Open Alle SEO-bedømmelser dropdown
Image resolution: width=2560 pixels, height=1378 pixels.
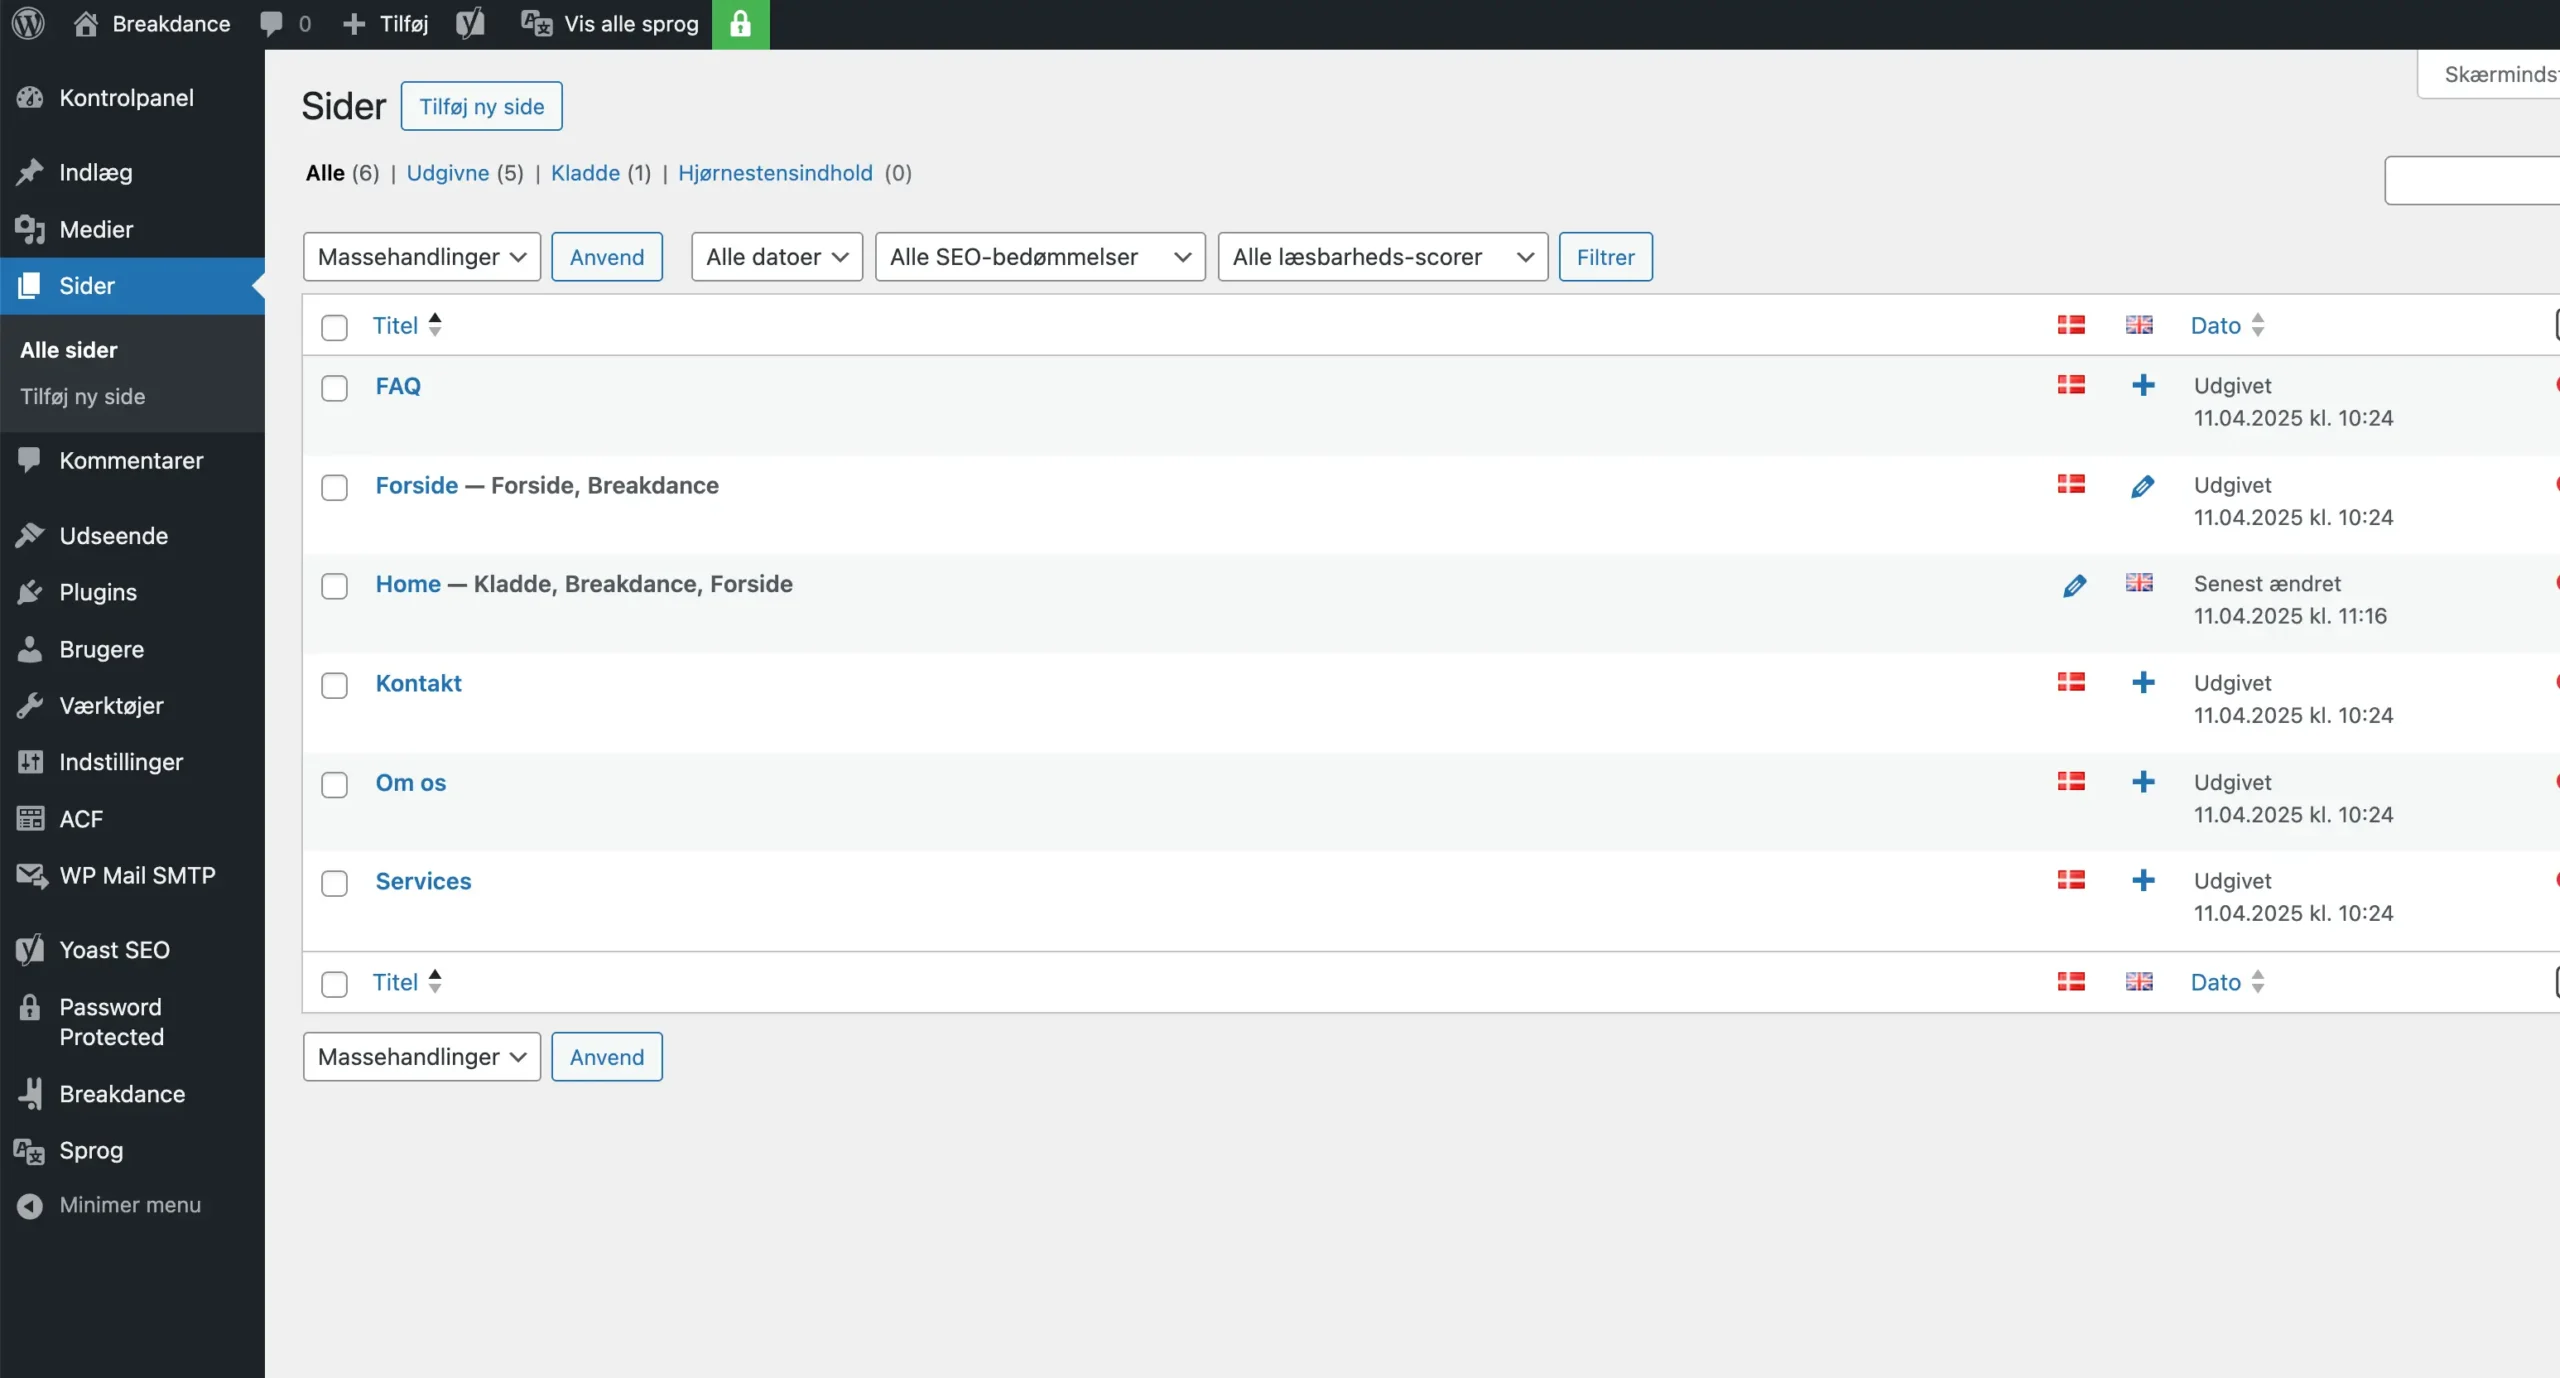point(1039,257)
